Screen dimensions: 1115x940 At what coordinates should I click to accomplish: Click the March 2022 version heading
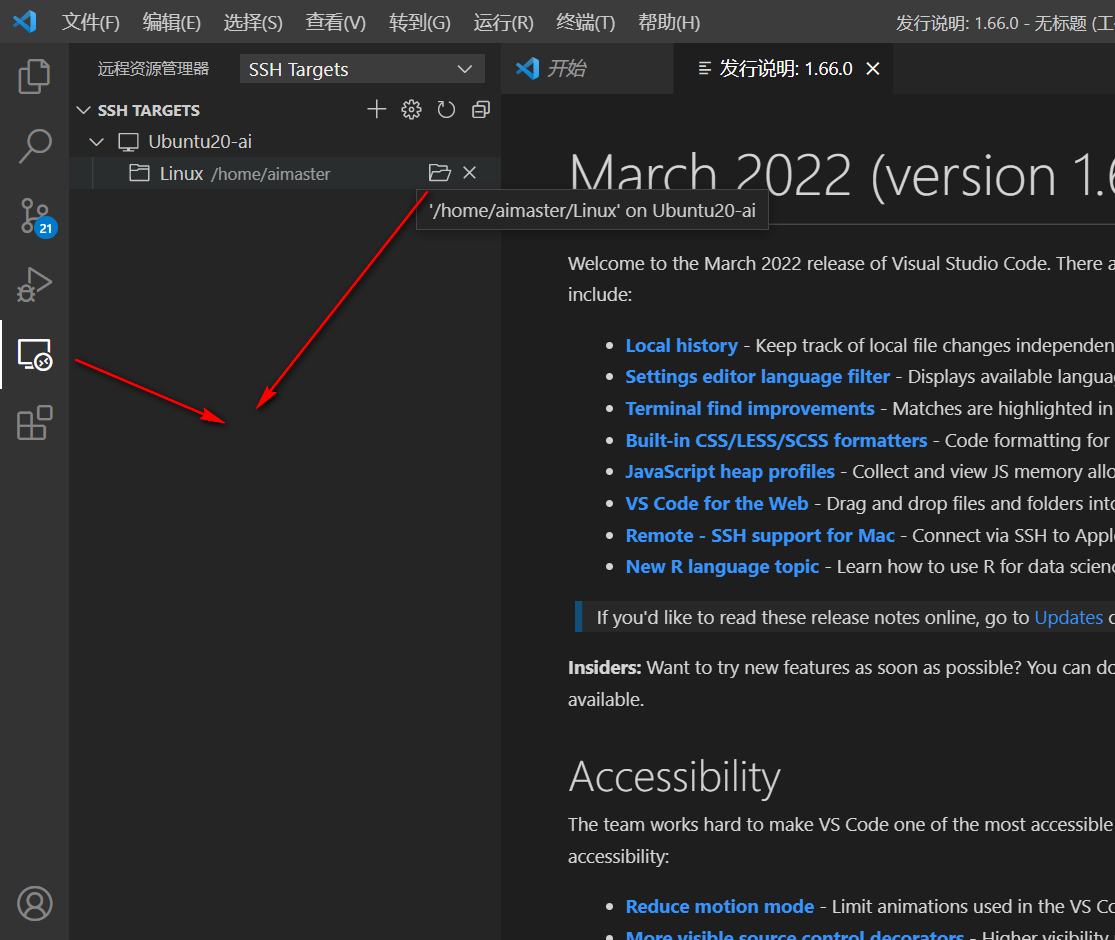pyautogui.click(x=841, y=176)
